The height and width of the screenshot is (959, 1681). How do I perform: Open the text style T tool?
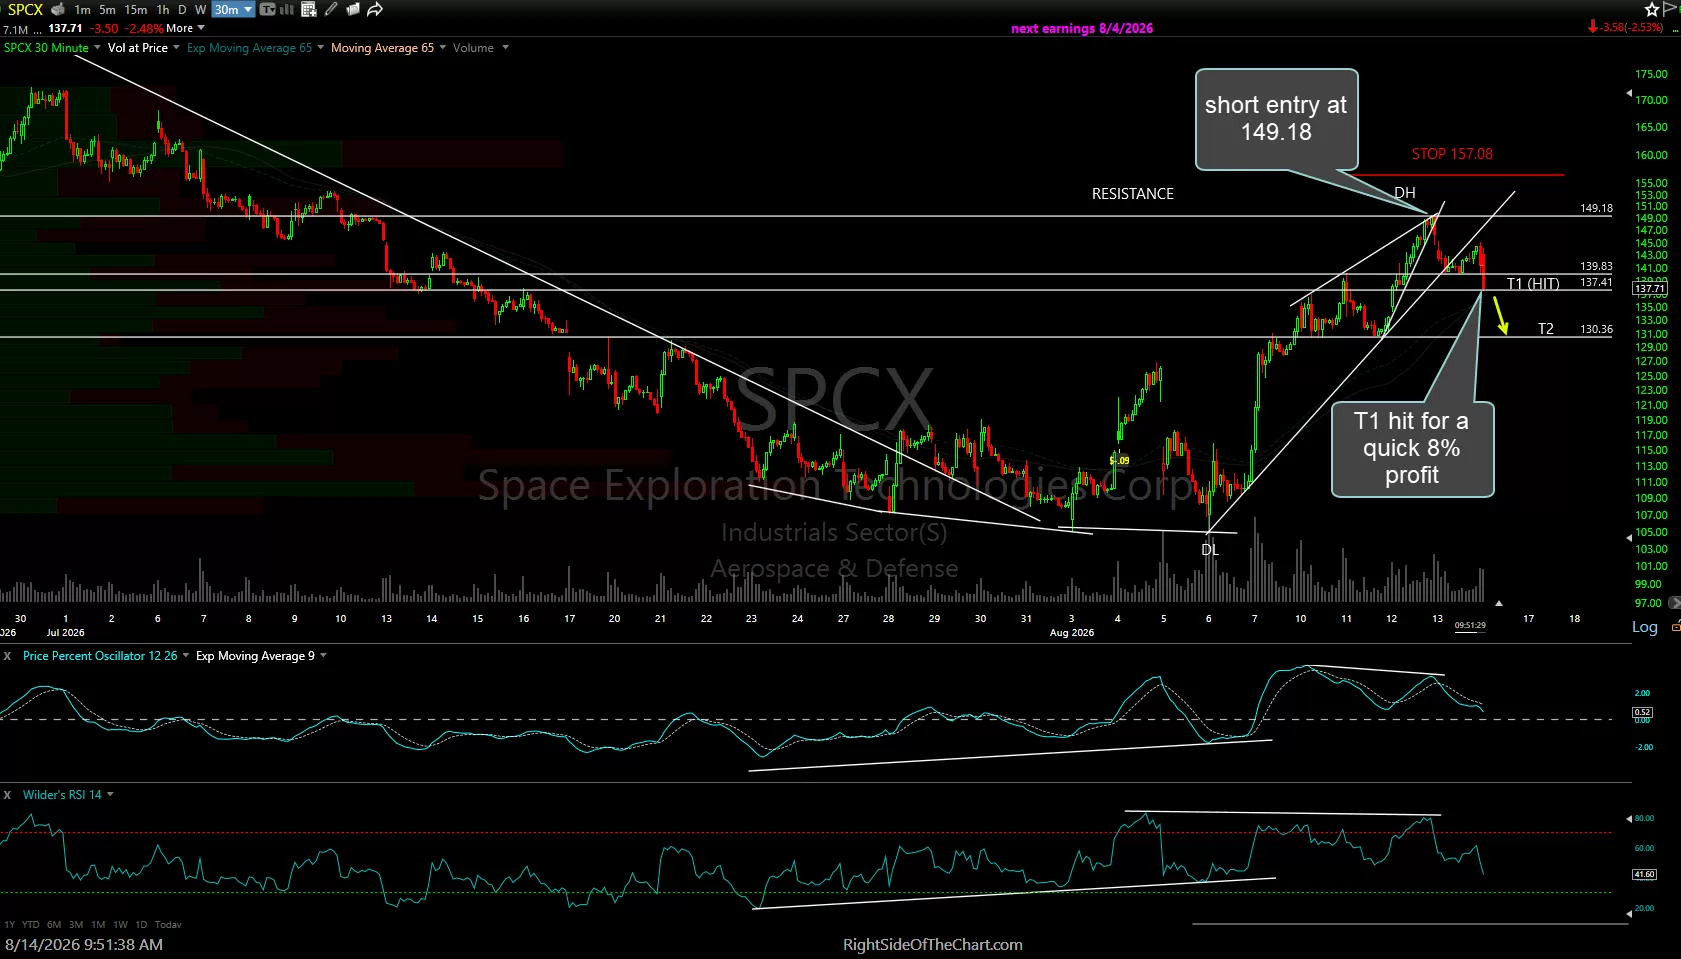click(267, 9)
